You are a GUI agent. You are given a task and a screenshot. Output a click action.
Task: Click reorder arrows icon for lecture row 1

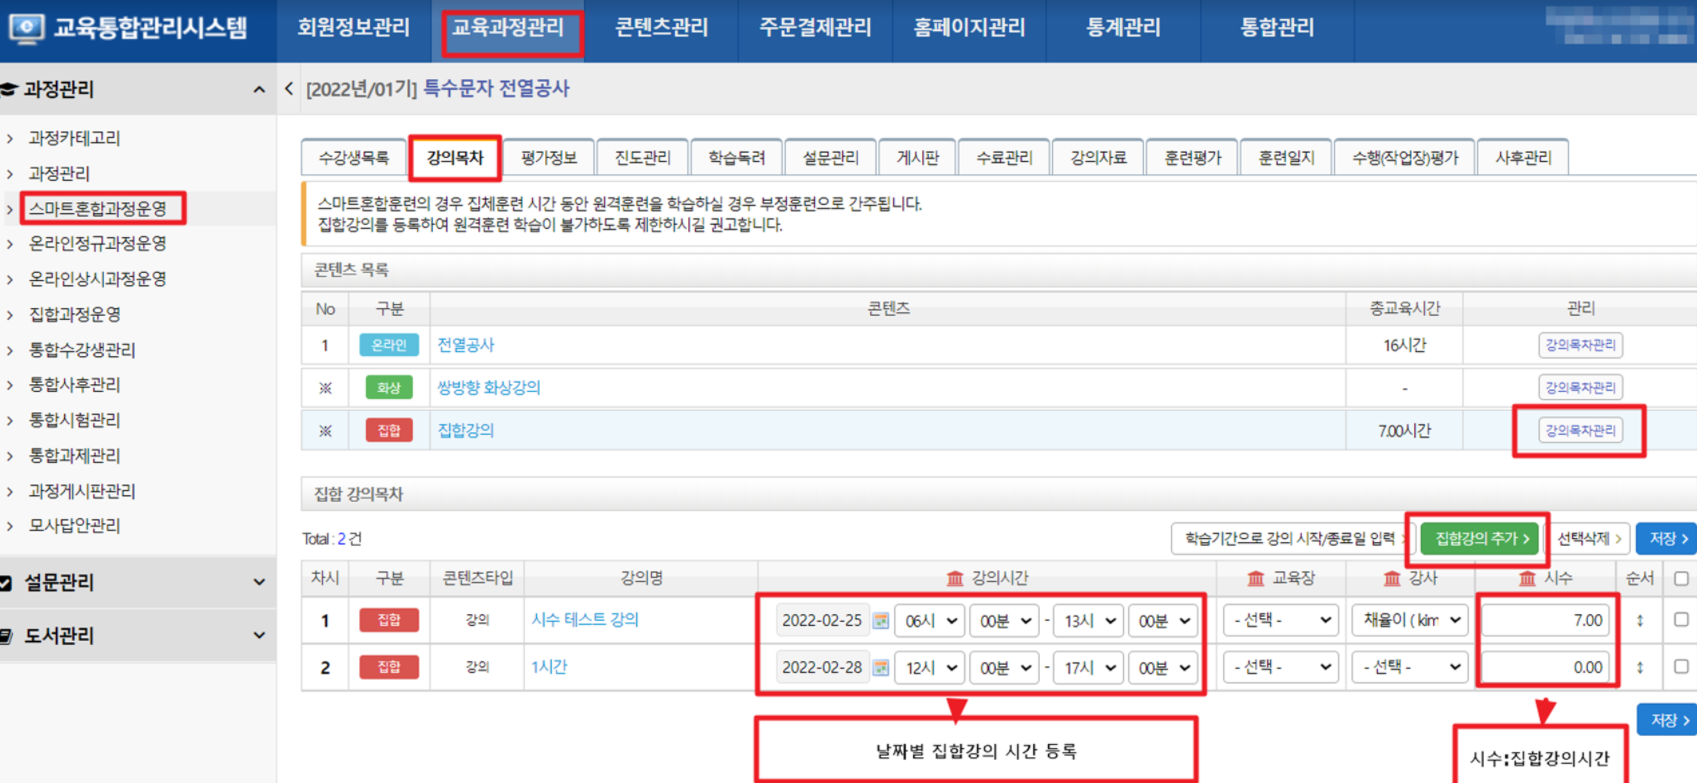[x=1640, y=621]
